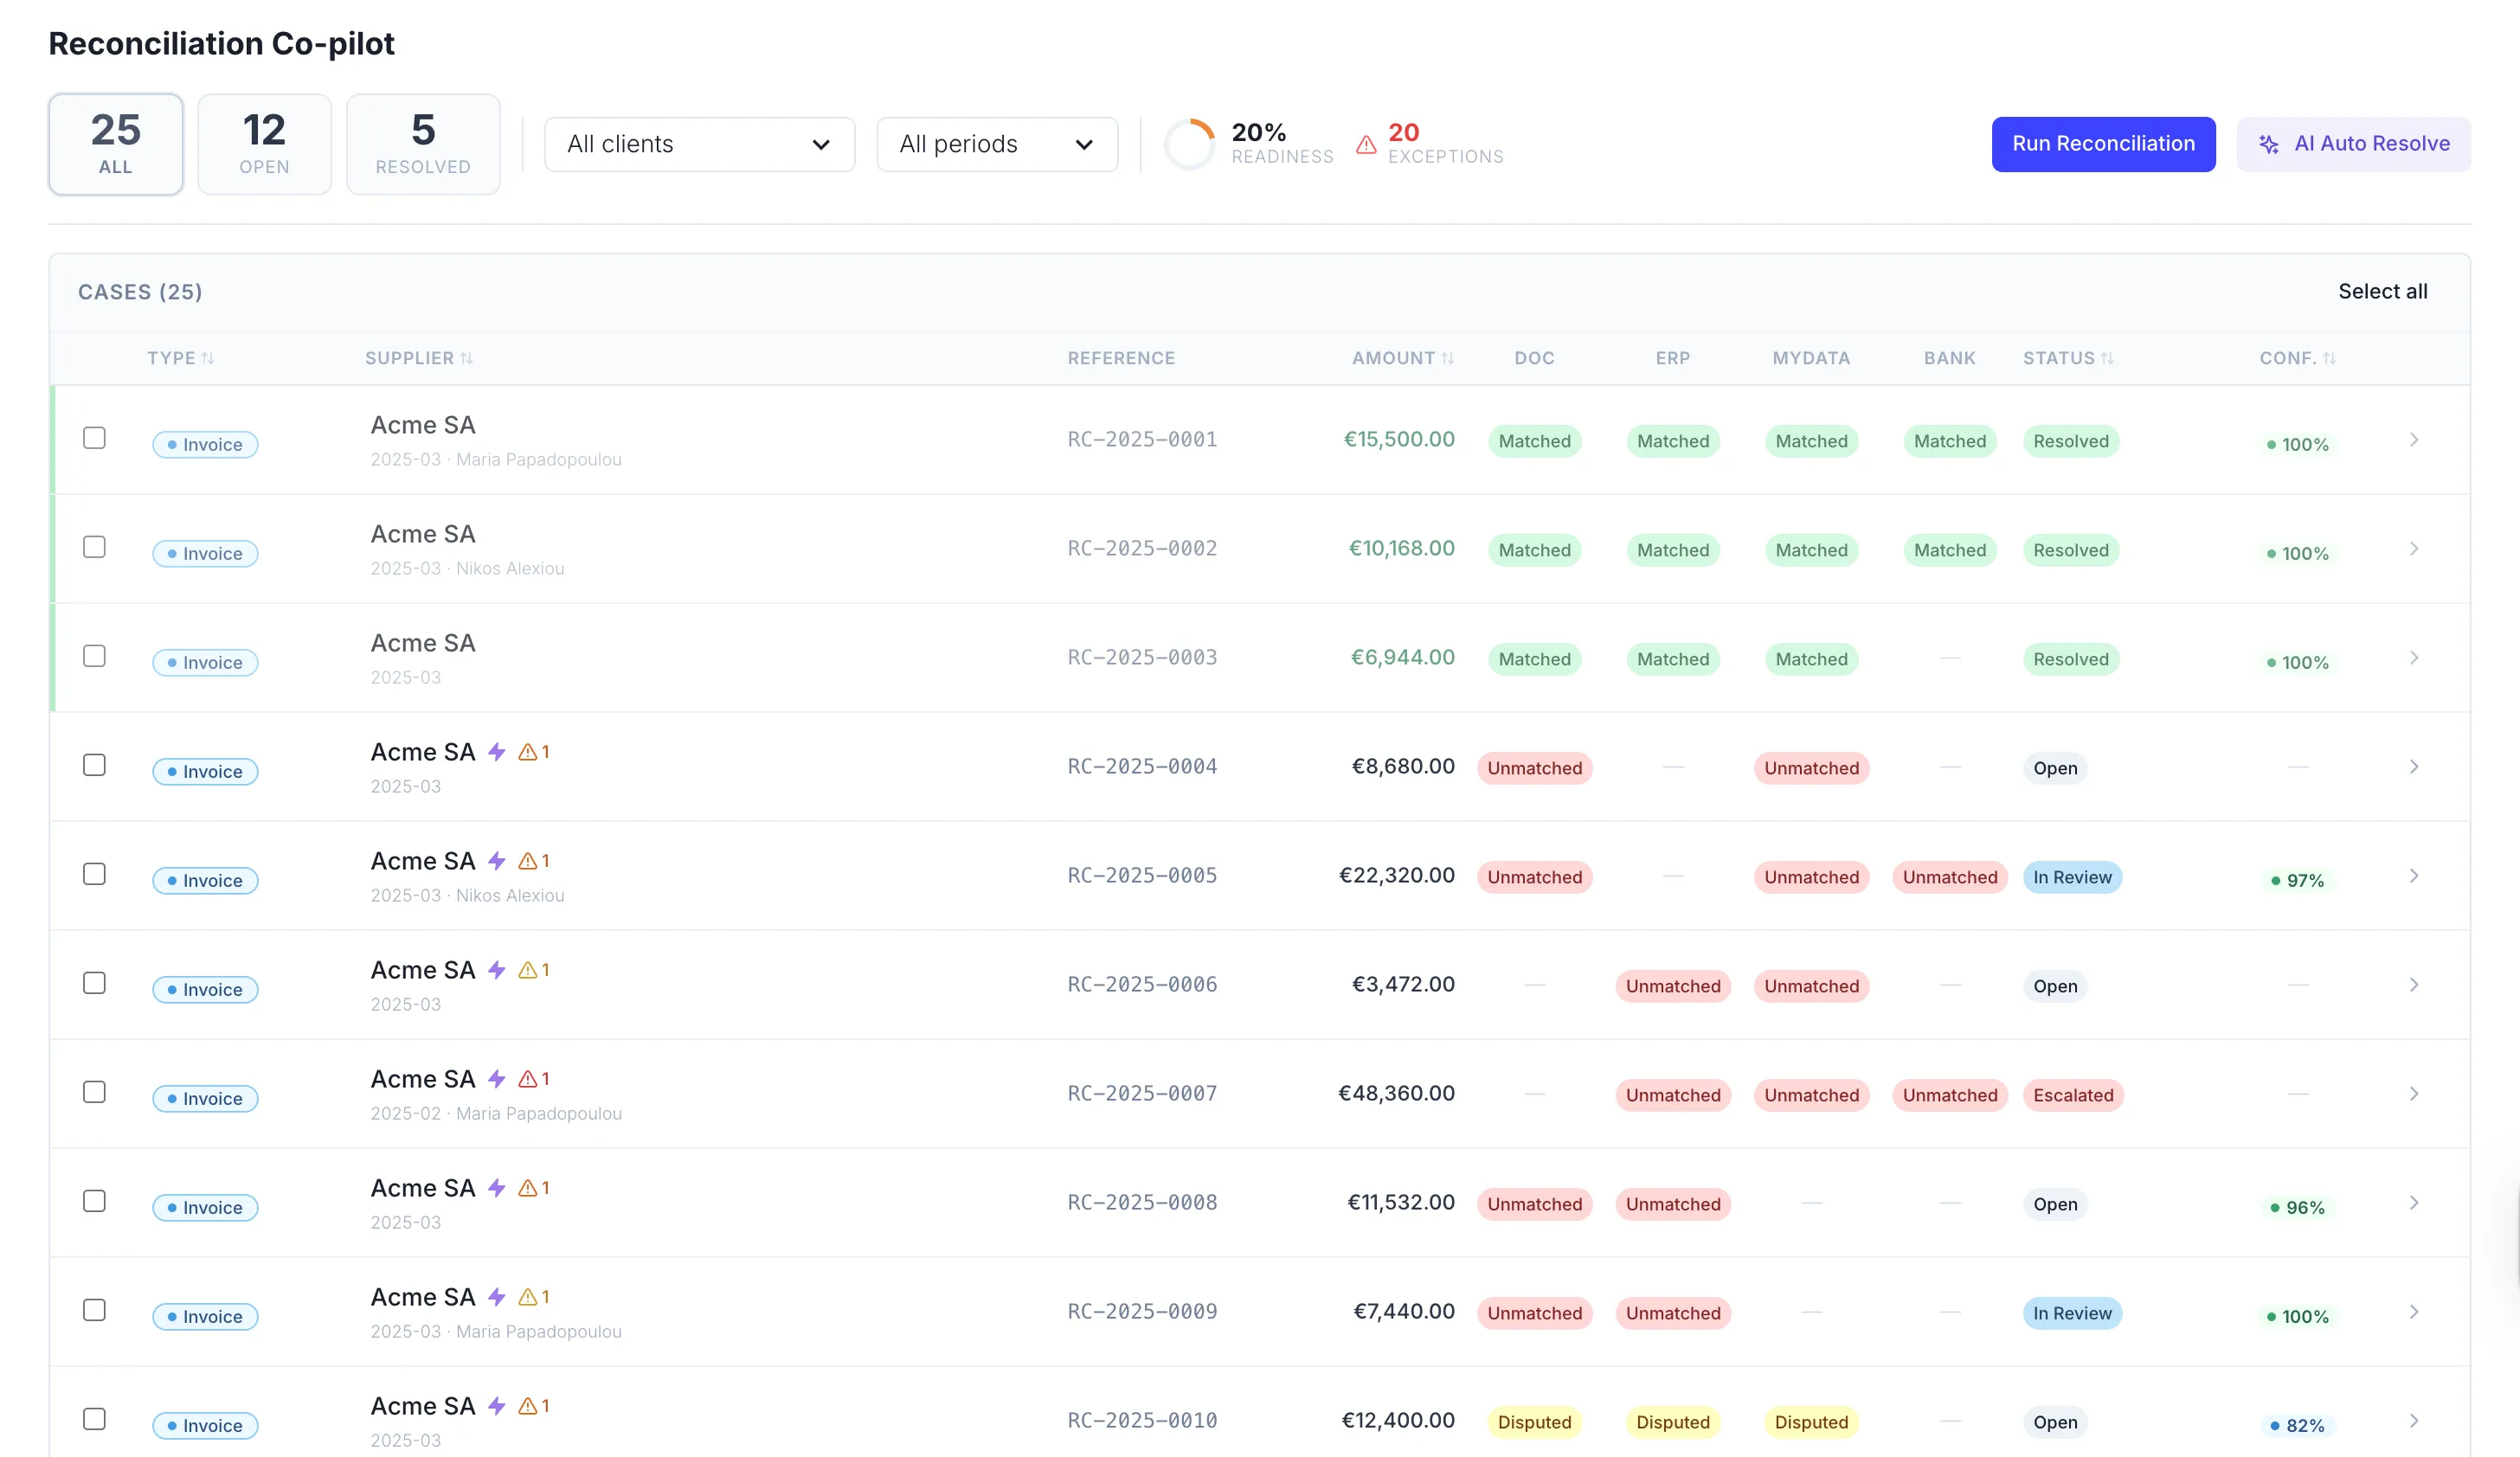Click the Reference column header
Screen dimensions: 2520x1457
click(x=1121, y=358)
